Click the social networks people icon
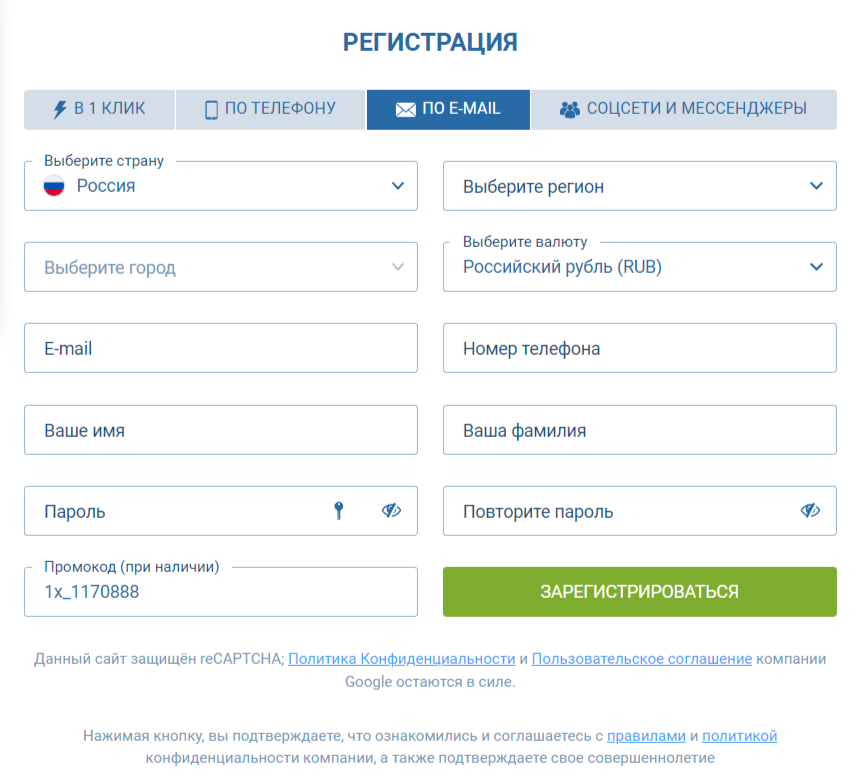 569,110
